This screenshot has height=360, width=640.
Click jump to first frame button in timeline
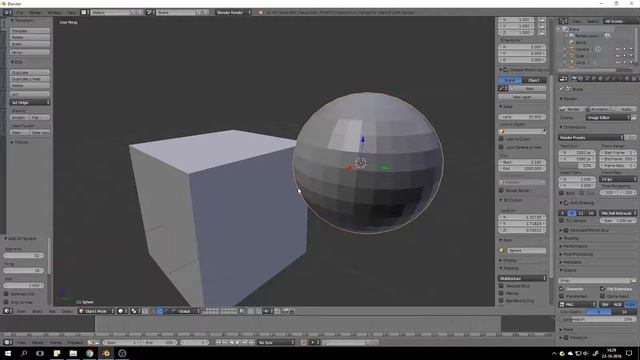[x=218, y=342]
